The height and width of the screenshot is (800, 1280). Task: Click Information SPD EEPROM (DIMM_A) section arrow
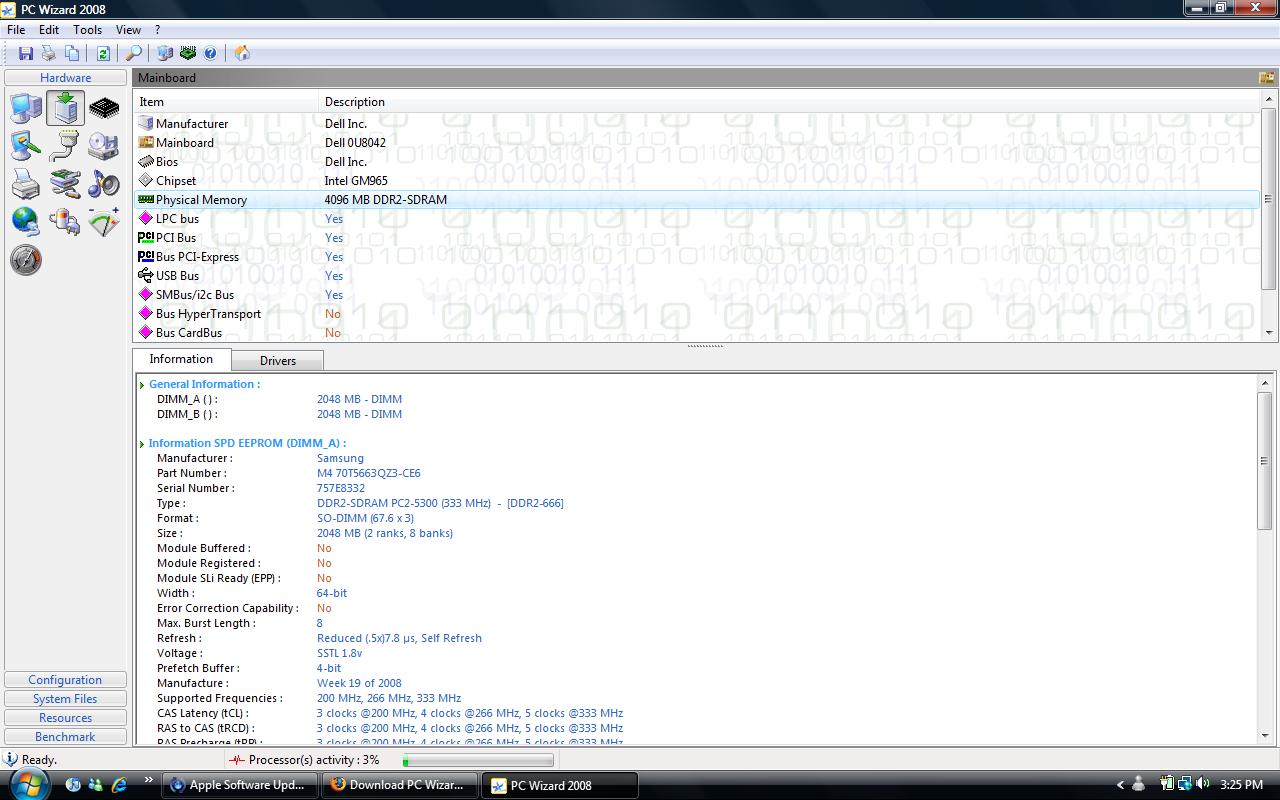(142, 444)
